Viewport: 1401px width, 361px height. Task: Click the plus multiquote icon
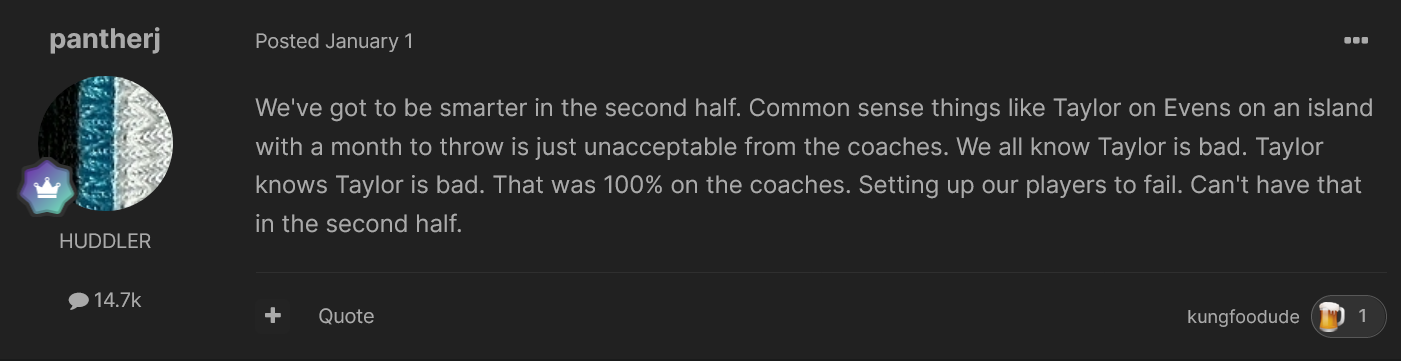[272, 316]
